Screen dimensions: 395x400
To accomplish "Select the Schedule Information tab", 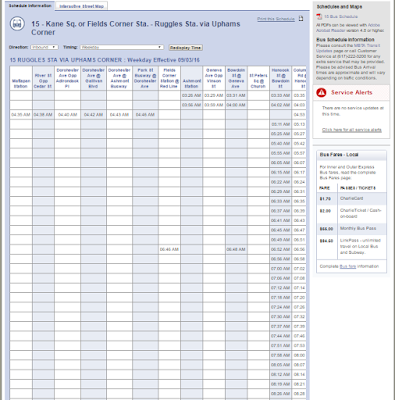I will point(30,6).
